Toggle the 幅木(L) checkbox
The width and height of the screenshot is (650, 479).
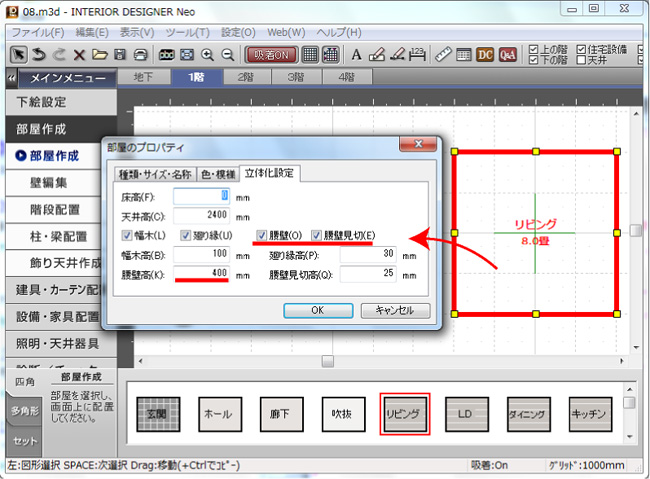126,236
